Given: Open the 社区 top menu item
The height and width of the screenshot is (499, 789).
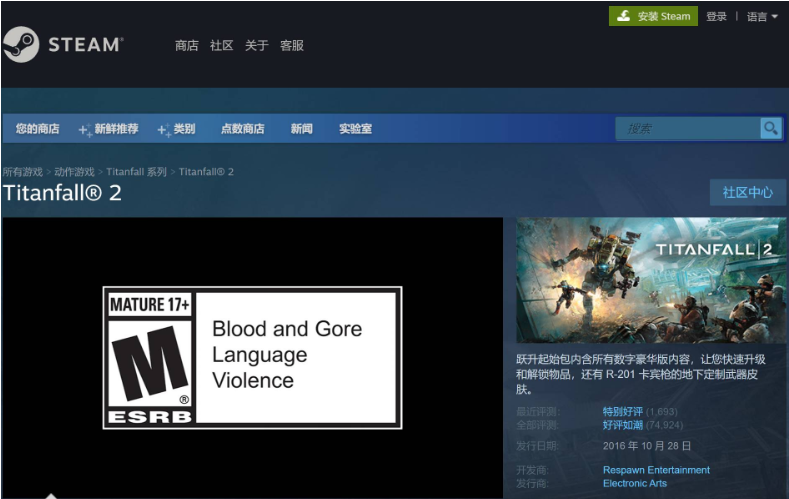Looking at the screenshot, I should 221,45.
